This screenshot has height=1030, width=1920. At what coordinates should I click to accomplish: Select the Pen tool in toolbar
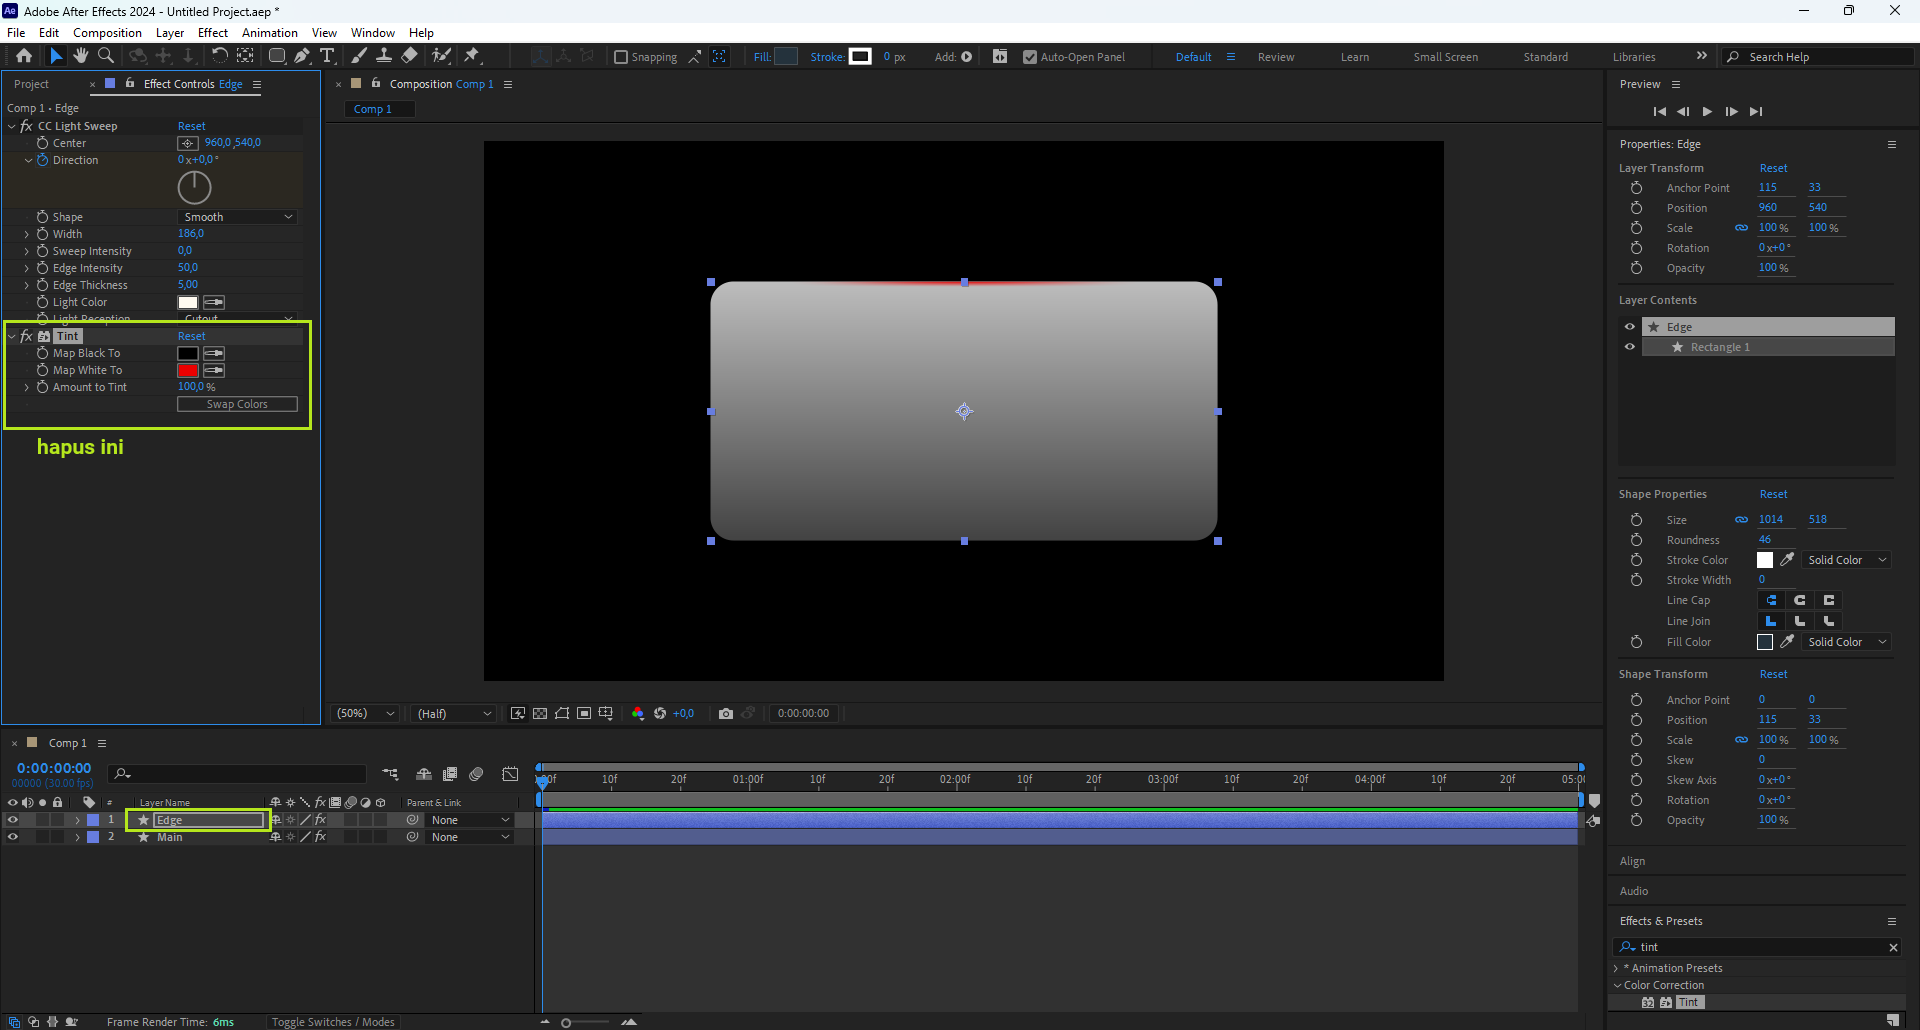click(302, 57)
